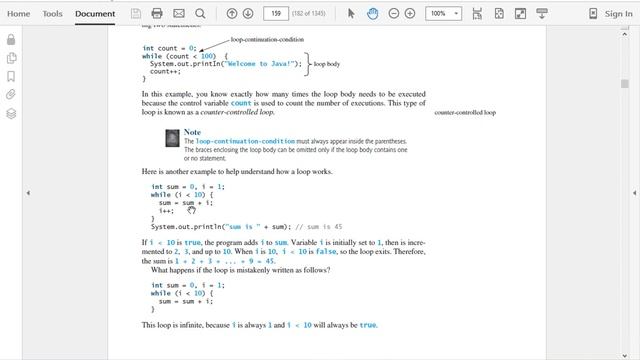Click the scrollbar down arrow
The image size is (640, 360).
(624, 356)
